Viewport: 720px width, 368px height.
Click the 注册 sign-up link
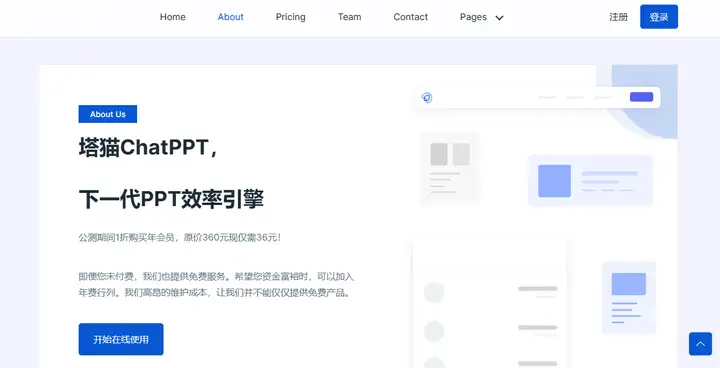pyautogui.click(x=618, y=17)
